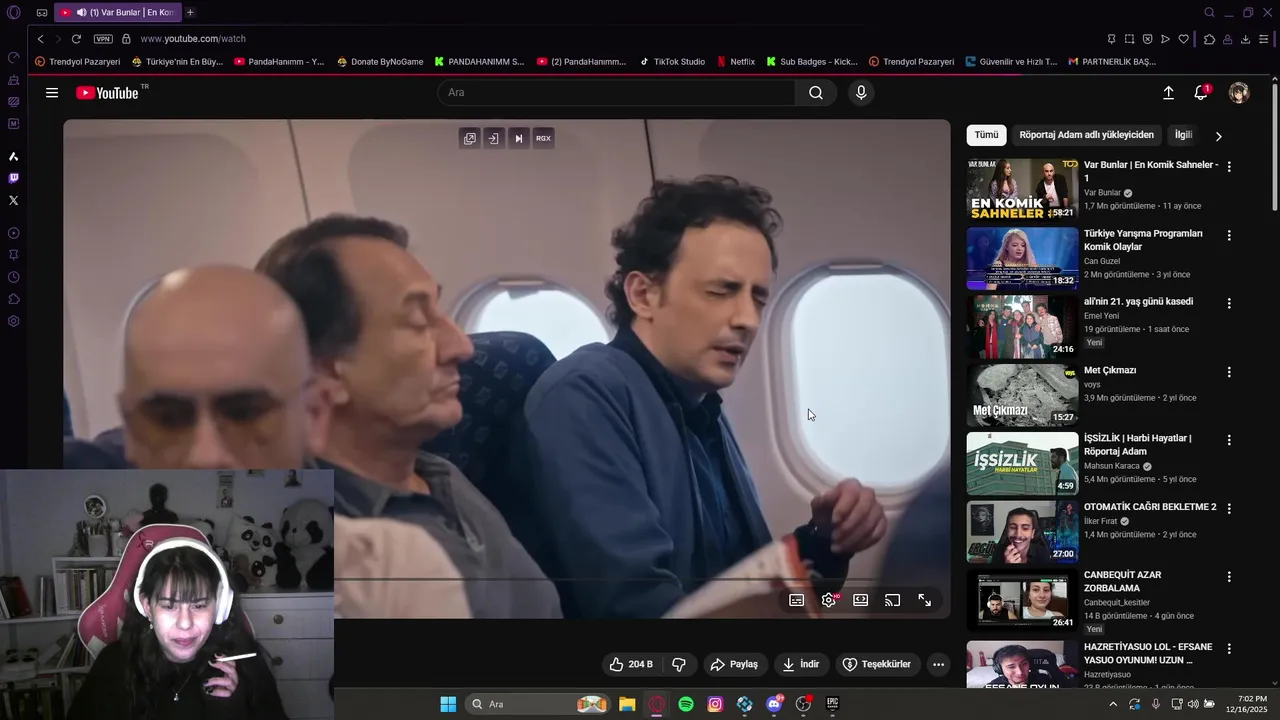This screenshot has height=720, width=1280.
Task: Open the Met Çıkmazı video thumbnail
Action: click(x=1022, y=395)
